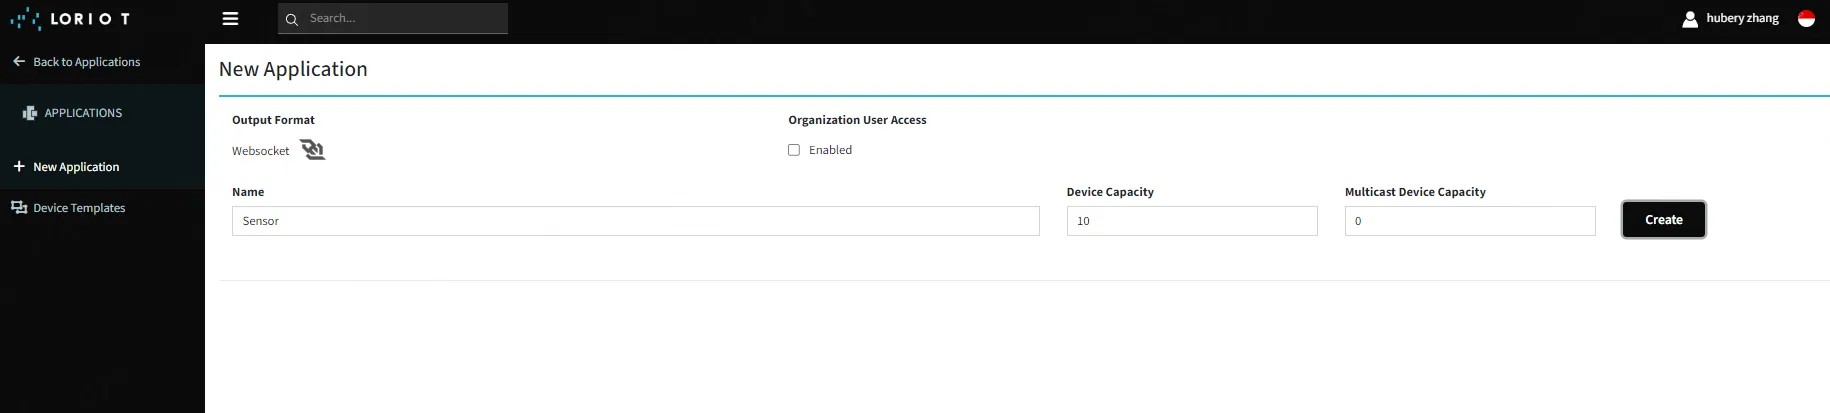Click the Websocket output format icon
This screenshot has height=413, width=1830.
click(x=313, y=150)
